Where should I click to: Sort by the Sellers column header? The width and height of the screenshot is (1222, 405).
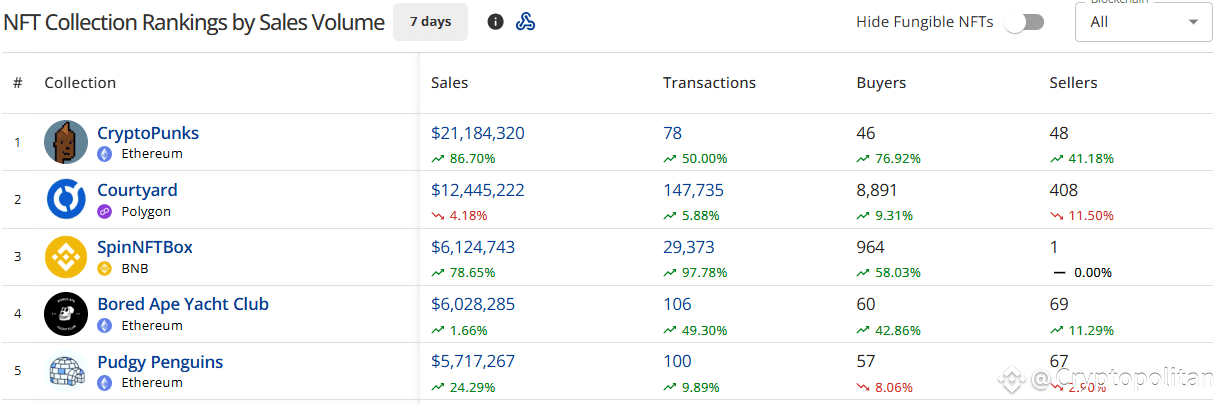click(x=1073, y=83)
